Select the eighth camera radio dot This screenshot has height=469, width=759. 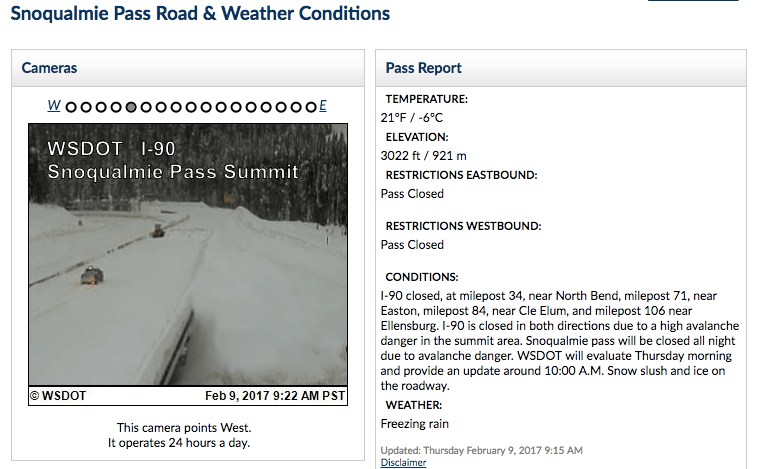pyautogui.click(x=176, y=107)
